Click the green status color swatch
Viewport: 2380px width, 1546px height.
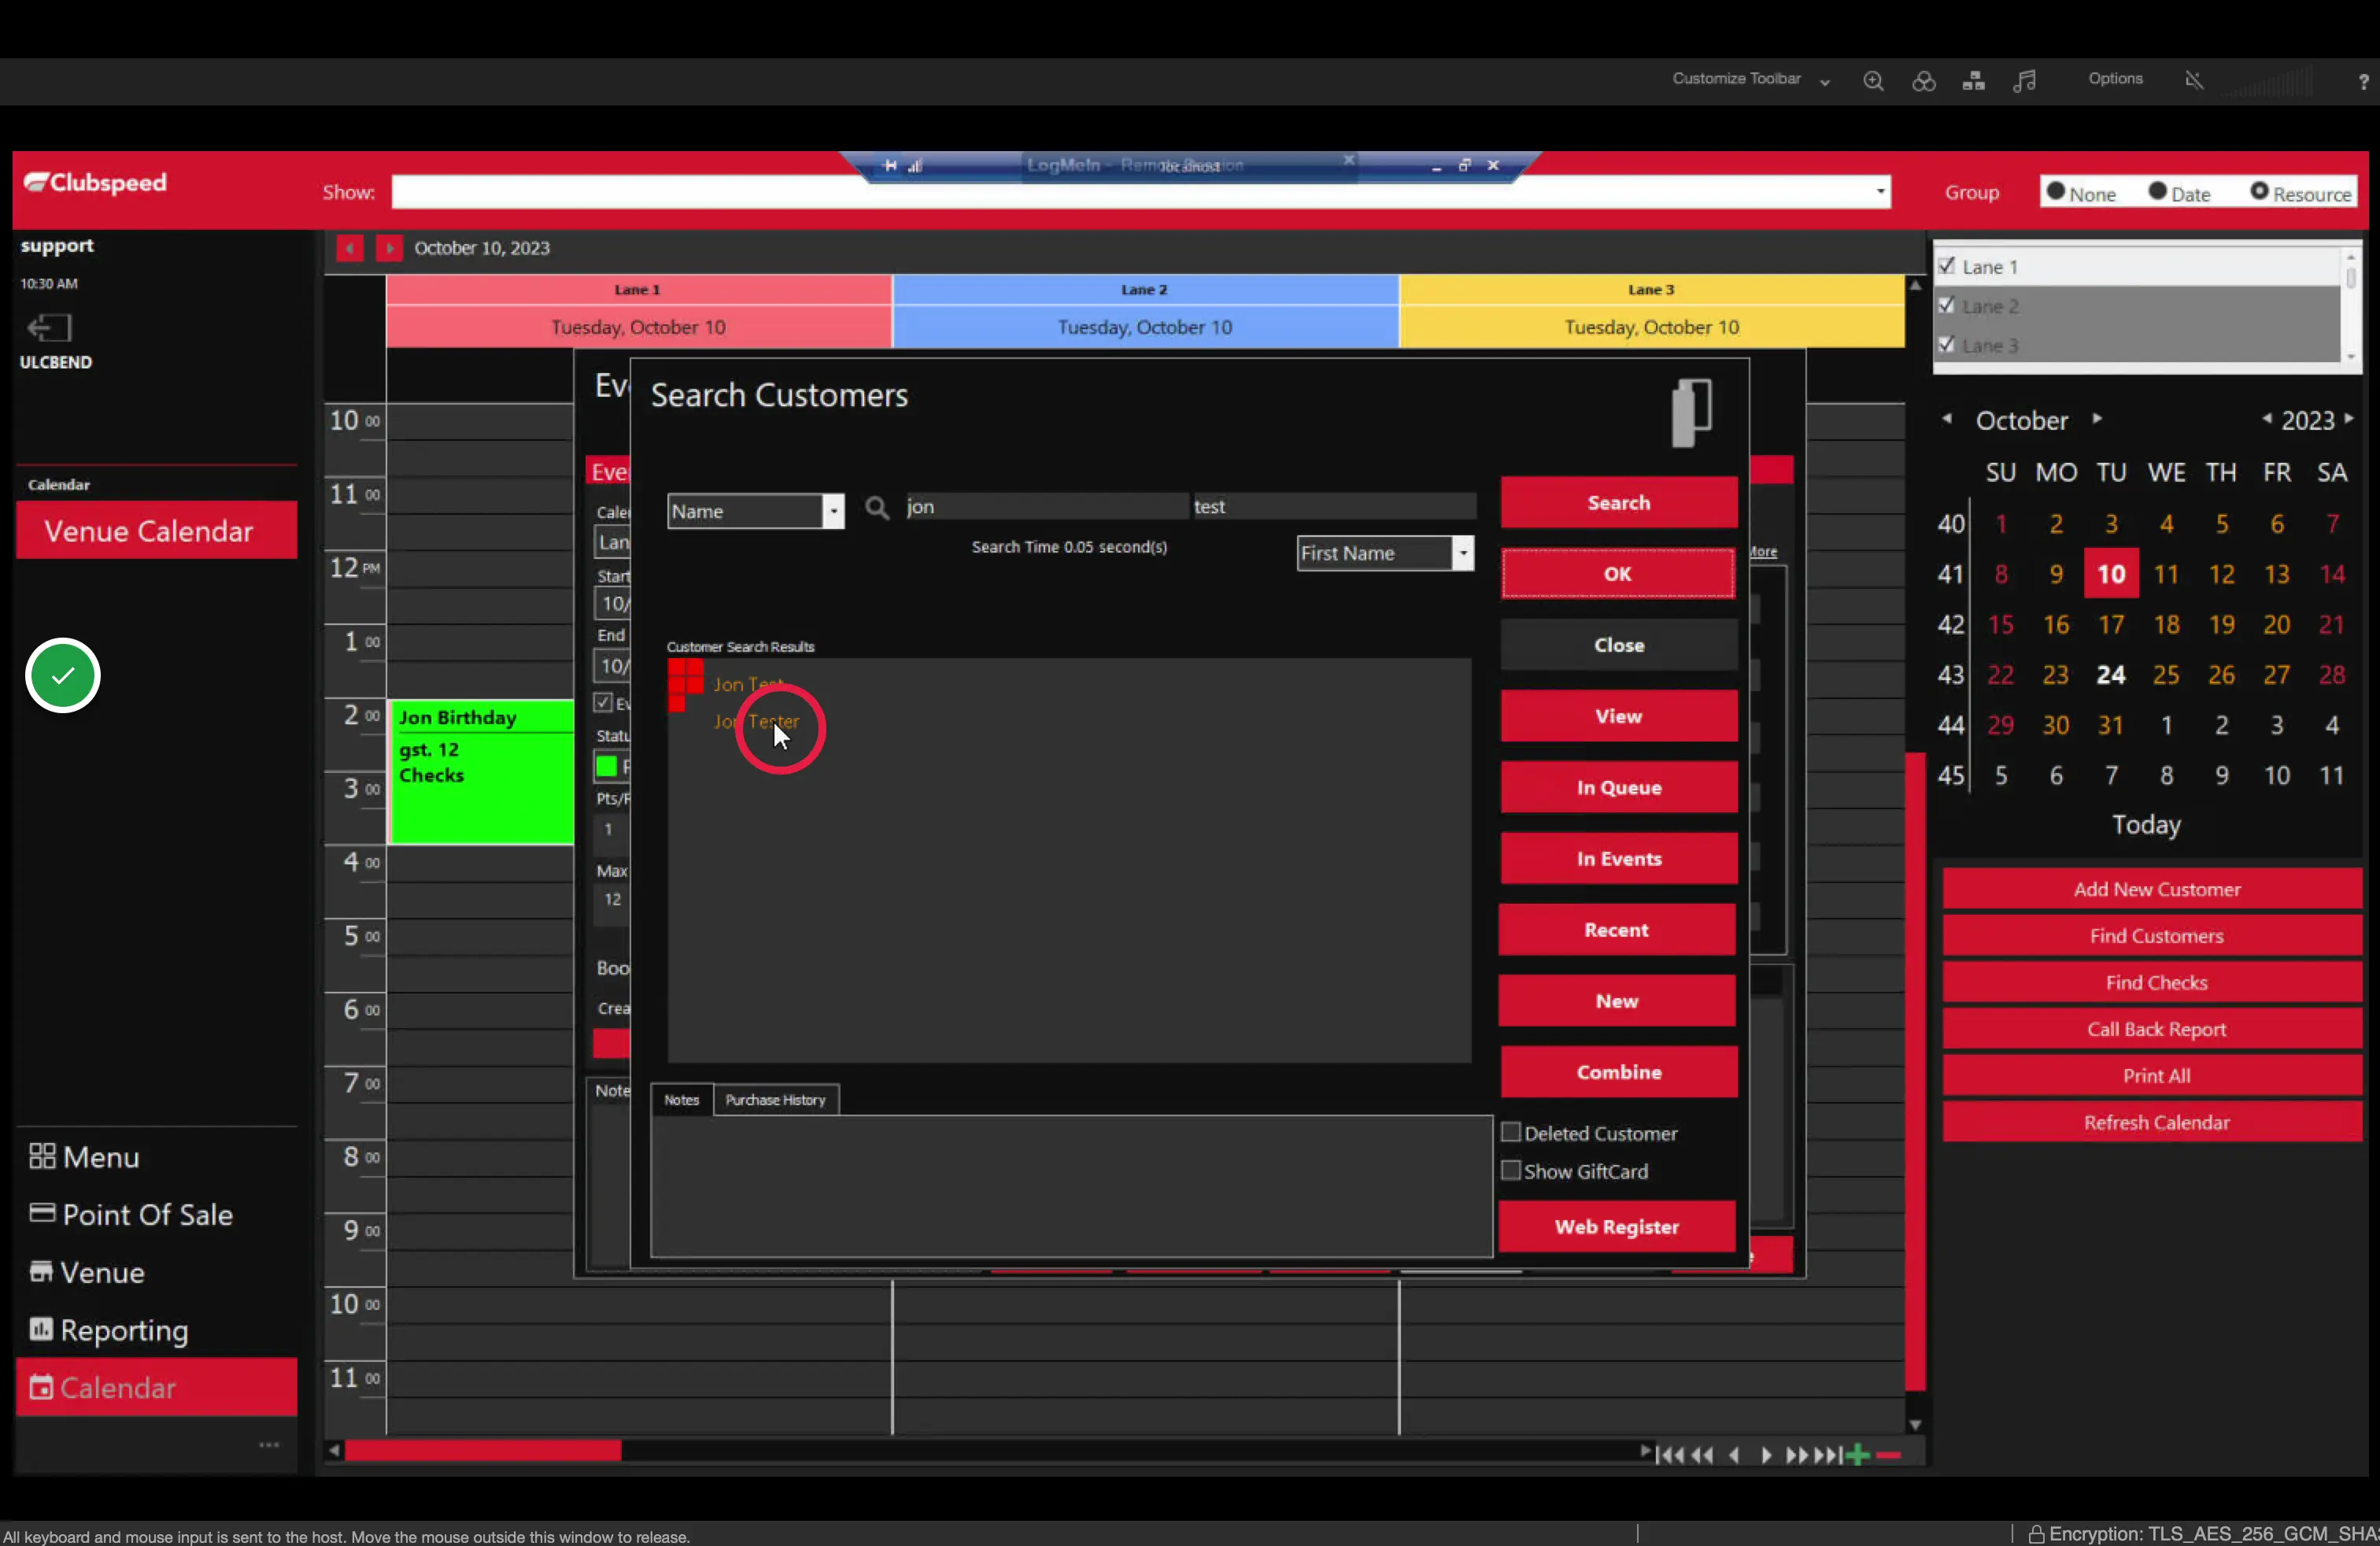[606, 767]
